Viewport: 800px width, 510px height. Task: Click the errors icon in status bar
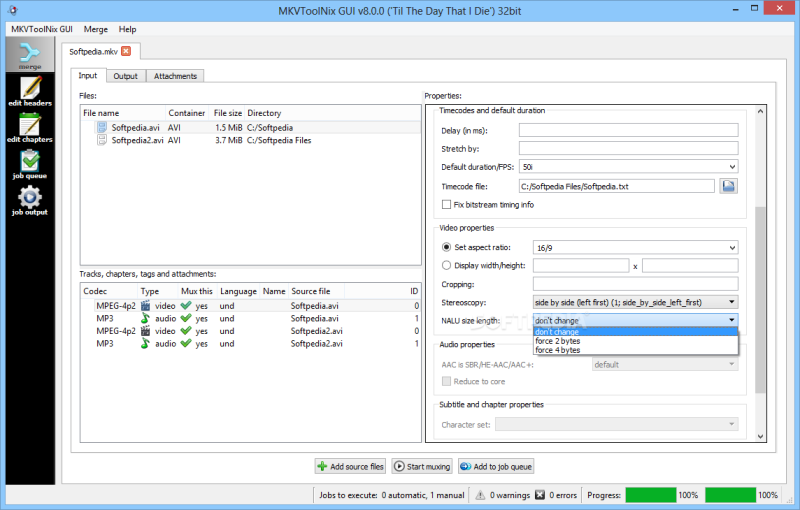540,495
